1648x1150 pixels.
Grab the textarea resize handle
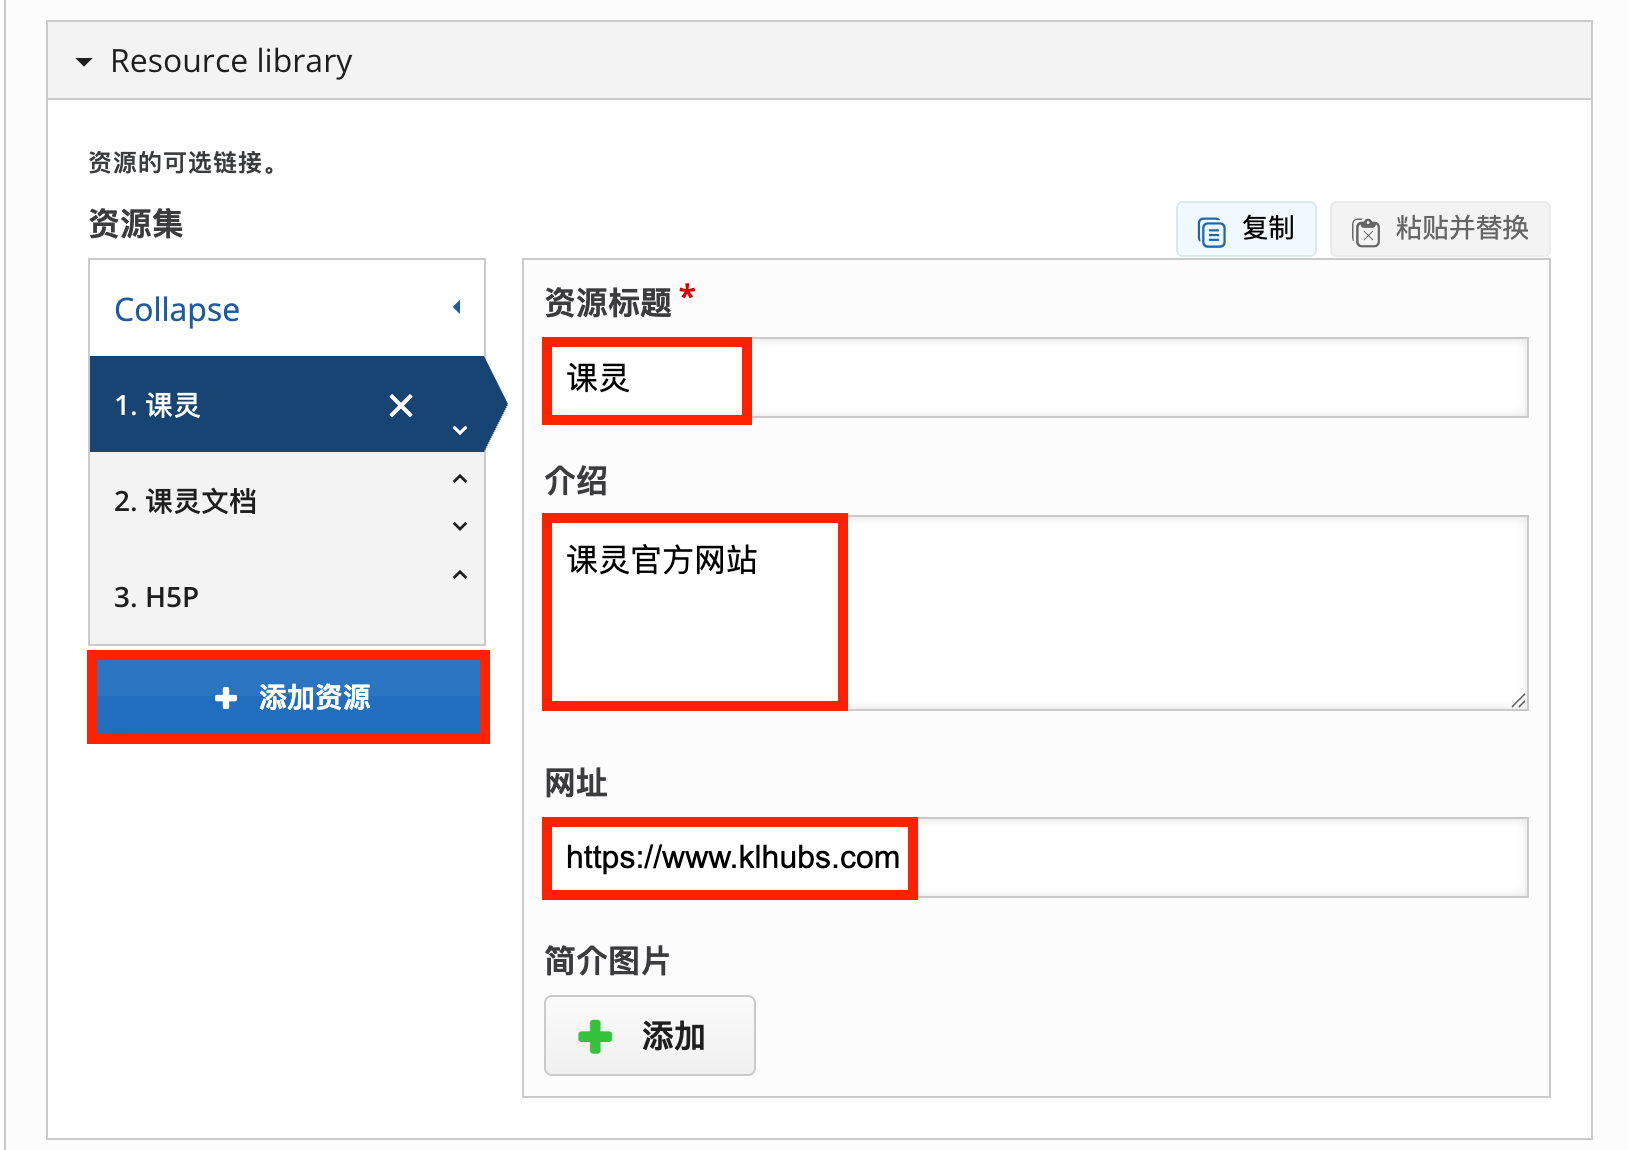[1518, 701]
